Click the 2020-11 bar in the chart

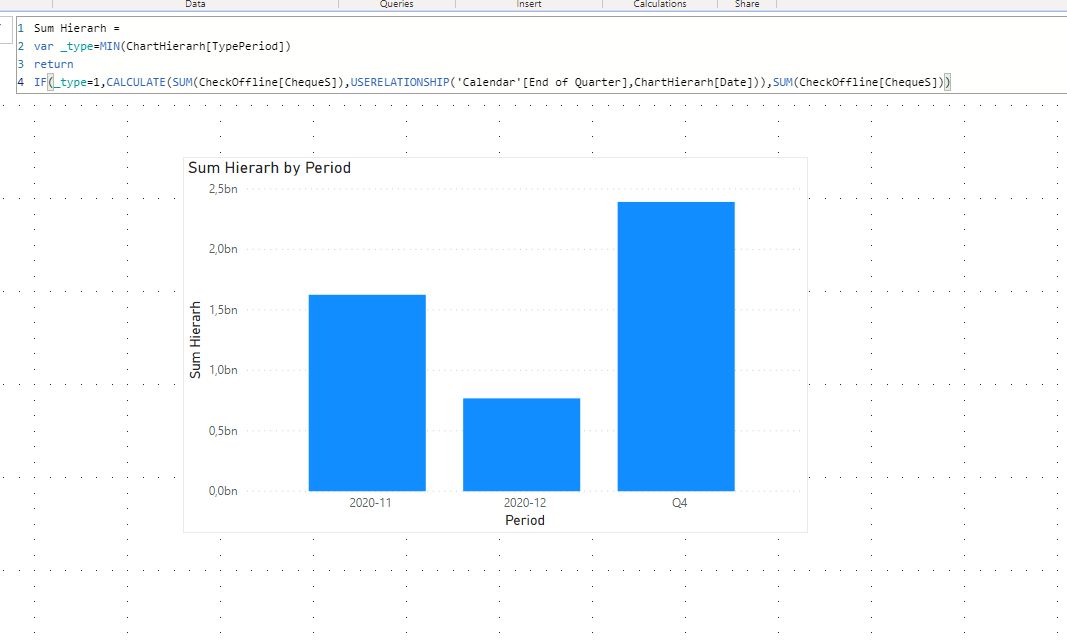pyautogui.click(x=367, y=392)
